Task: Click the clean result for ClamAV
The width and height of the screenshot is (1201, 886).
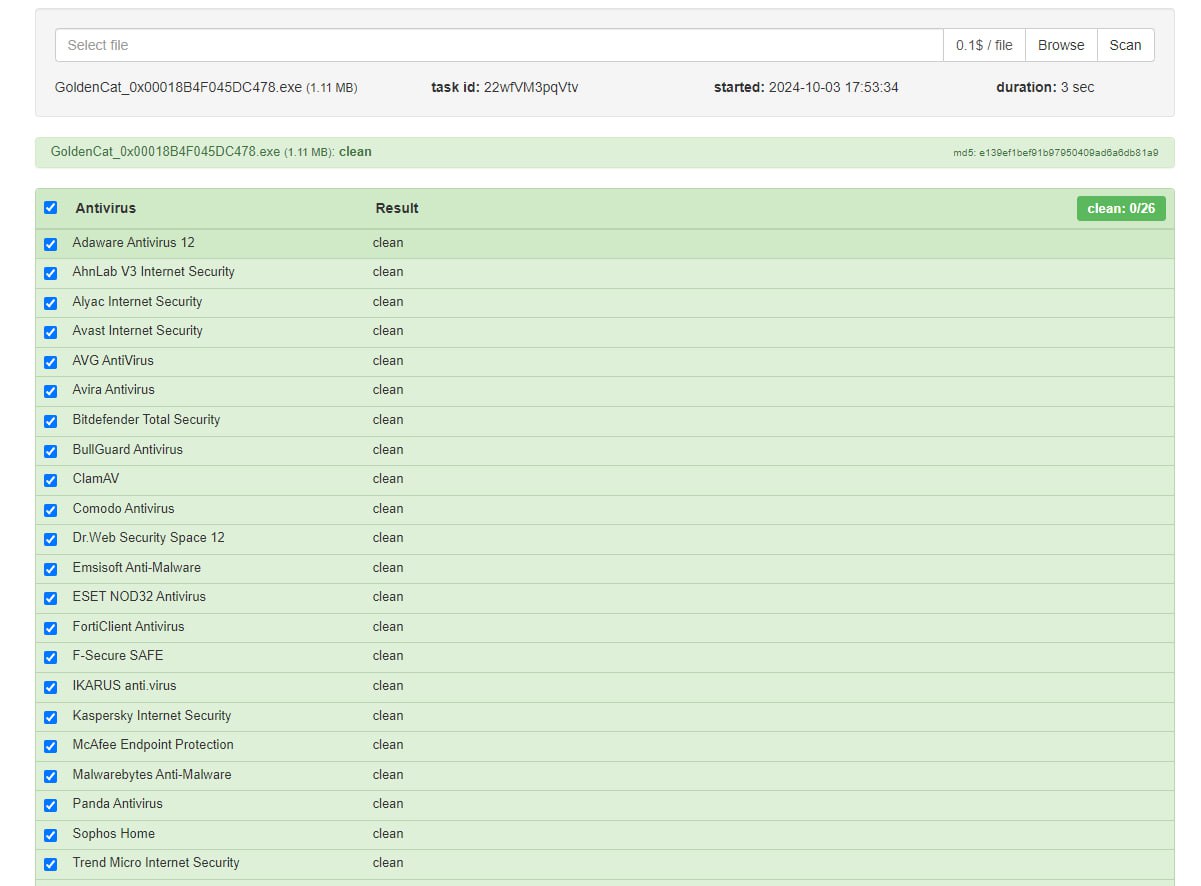Action: [x=388, y=478]
